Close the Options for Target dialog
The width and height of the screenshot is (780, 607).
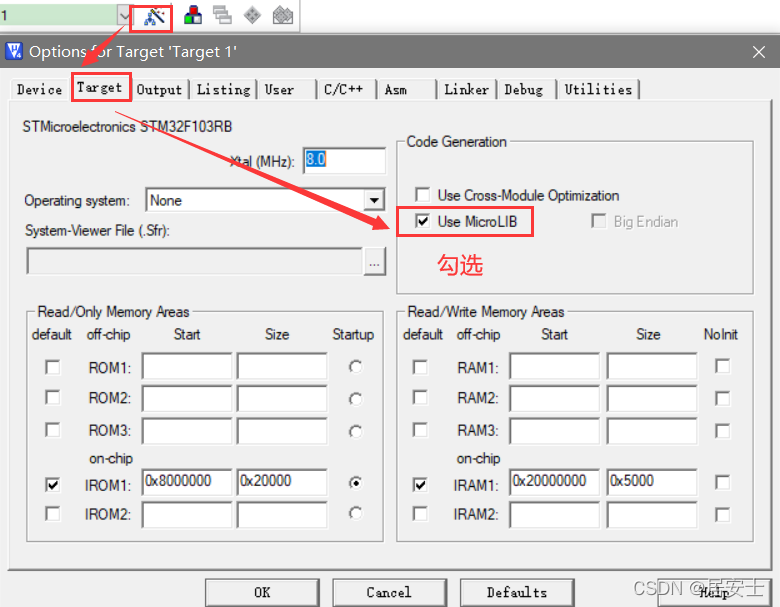coord(759,52)
